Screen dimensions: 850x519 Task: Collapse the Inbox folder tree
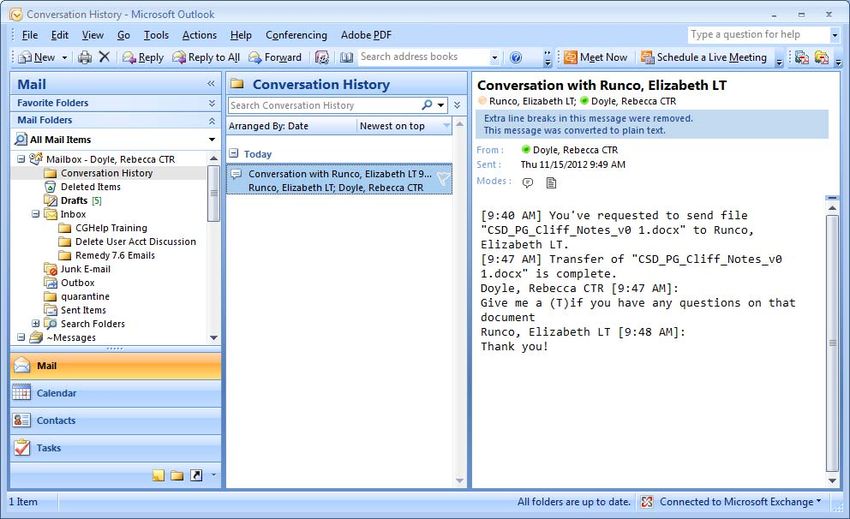coord(35,214)
